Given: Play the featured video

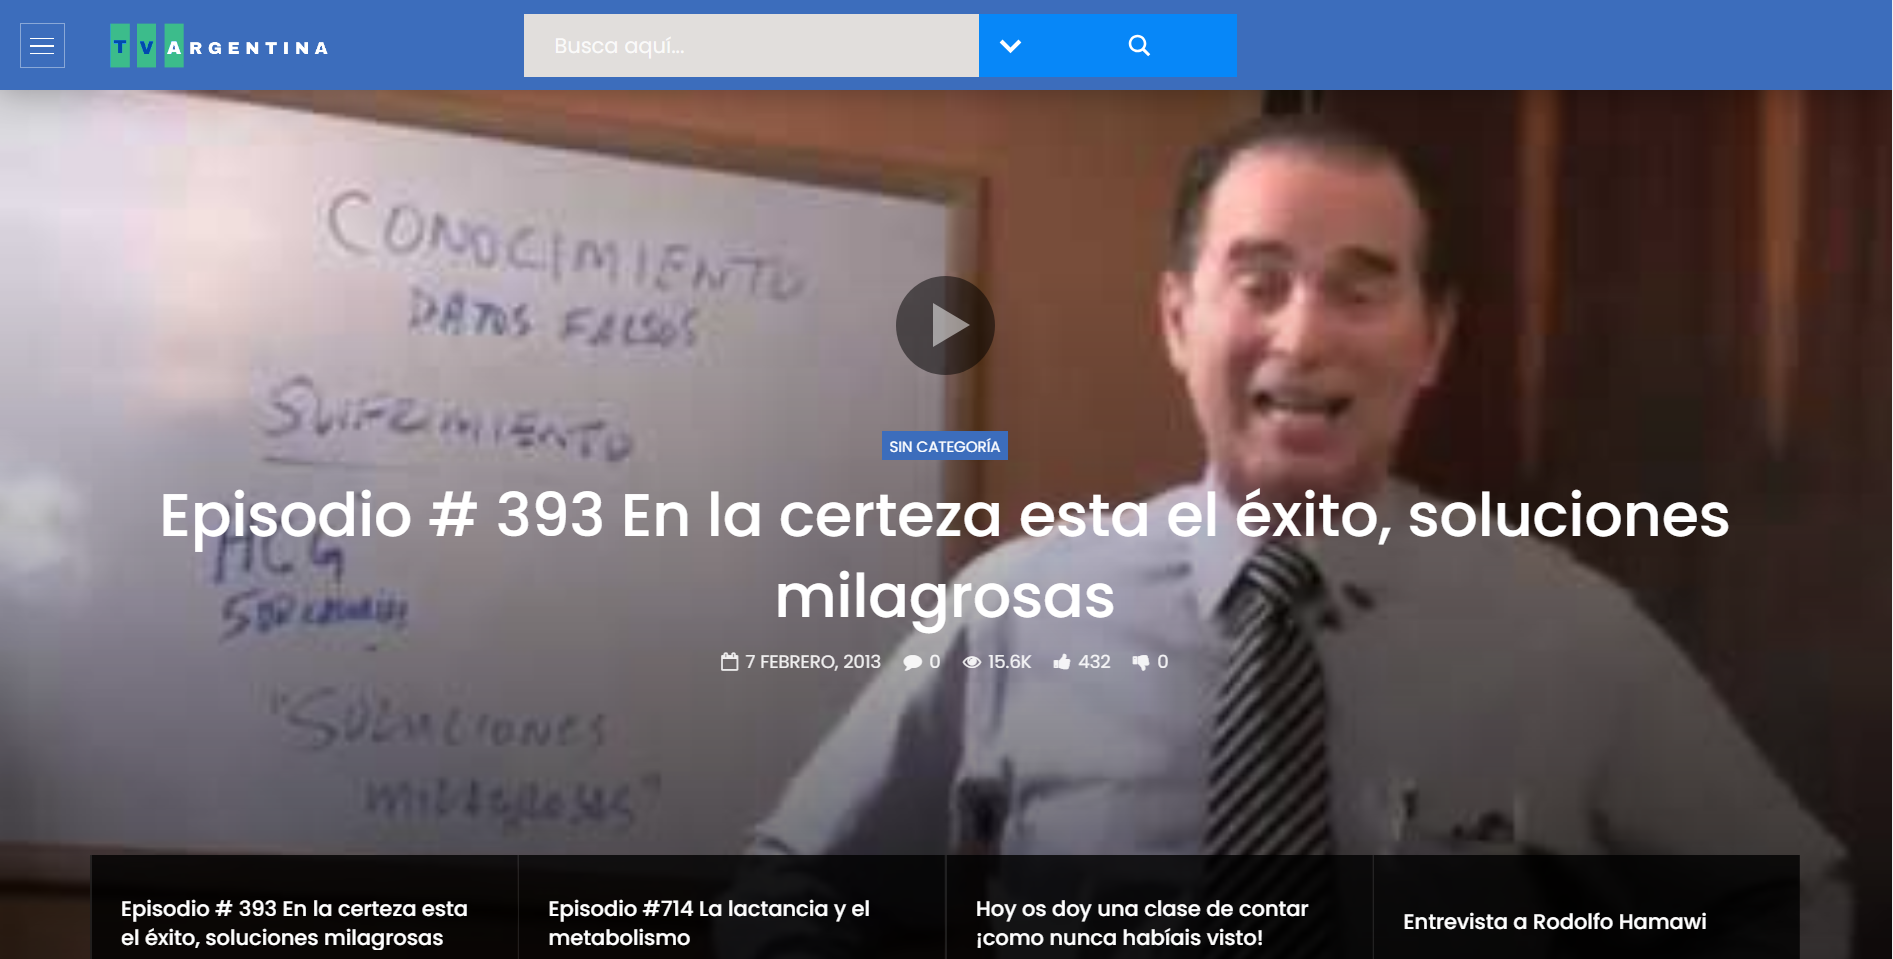Looking at the screenshot, I should pyautogui.click(x=945, y=326).
